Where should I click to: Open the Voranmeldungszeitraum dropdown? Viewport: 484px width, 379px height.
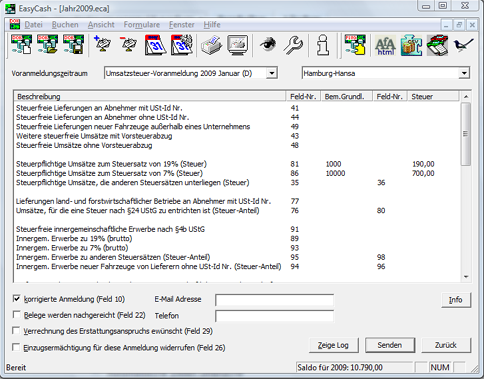[272, 73]
